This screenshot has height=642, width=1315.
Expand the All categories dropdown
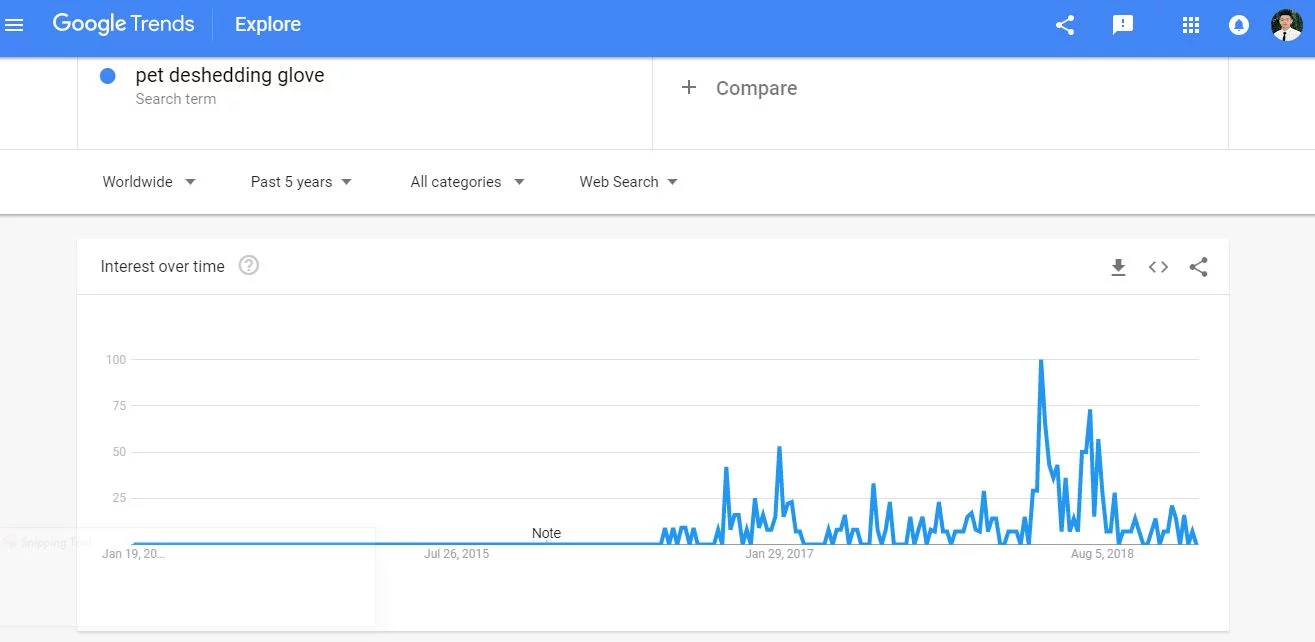467,182
